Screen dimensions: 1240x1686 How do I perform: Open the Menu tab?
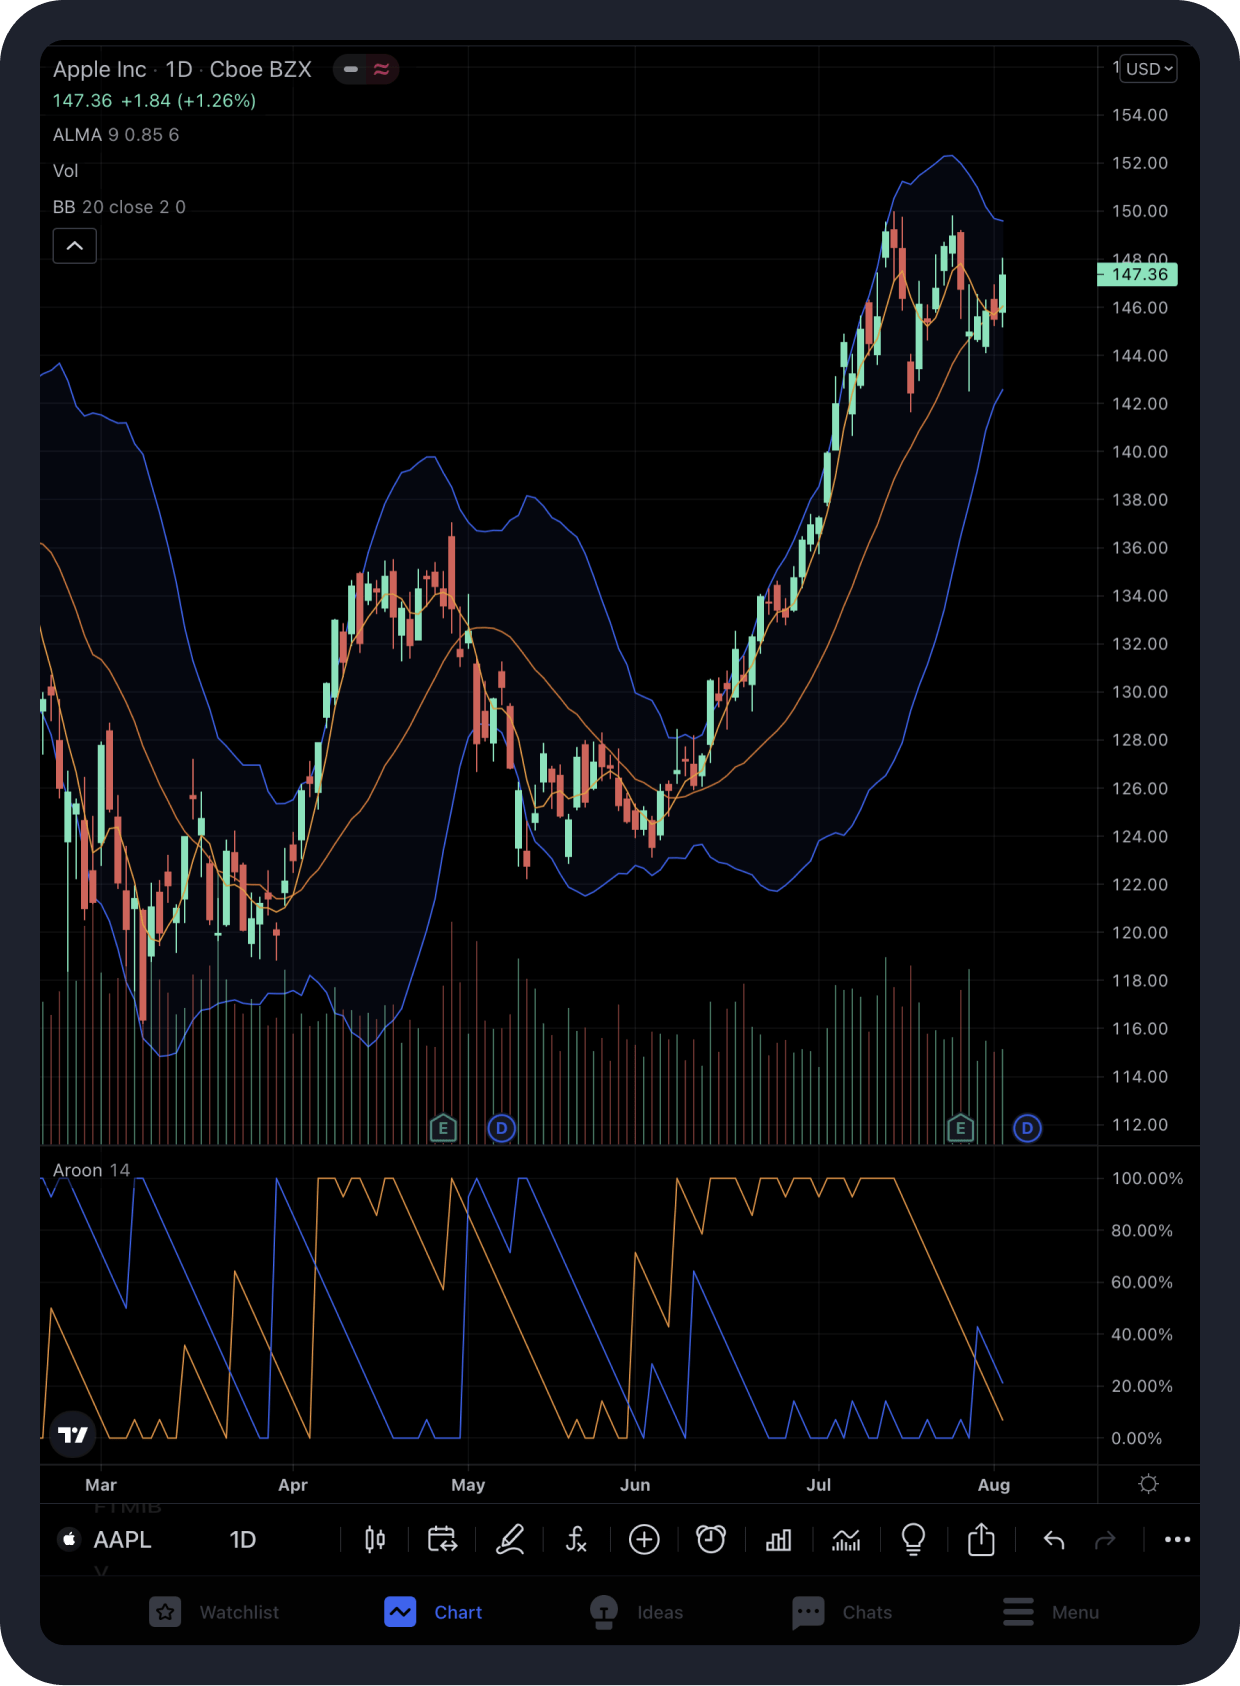click(x=1051, y=1612)
